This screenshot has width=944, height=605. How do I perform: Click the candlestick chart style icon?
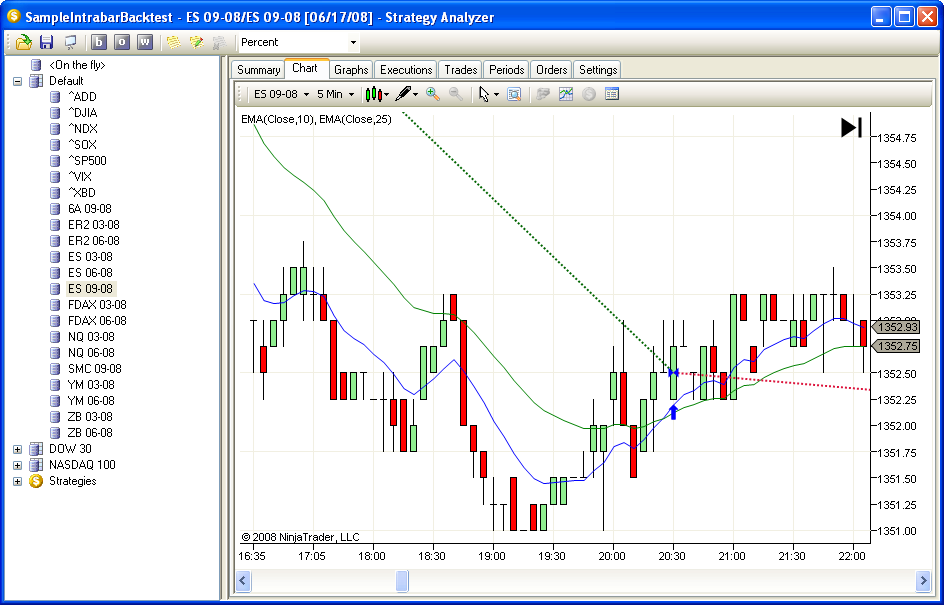373,94
